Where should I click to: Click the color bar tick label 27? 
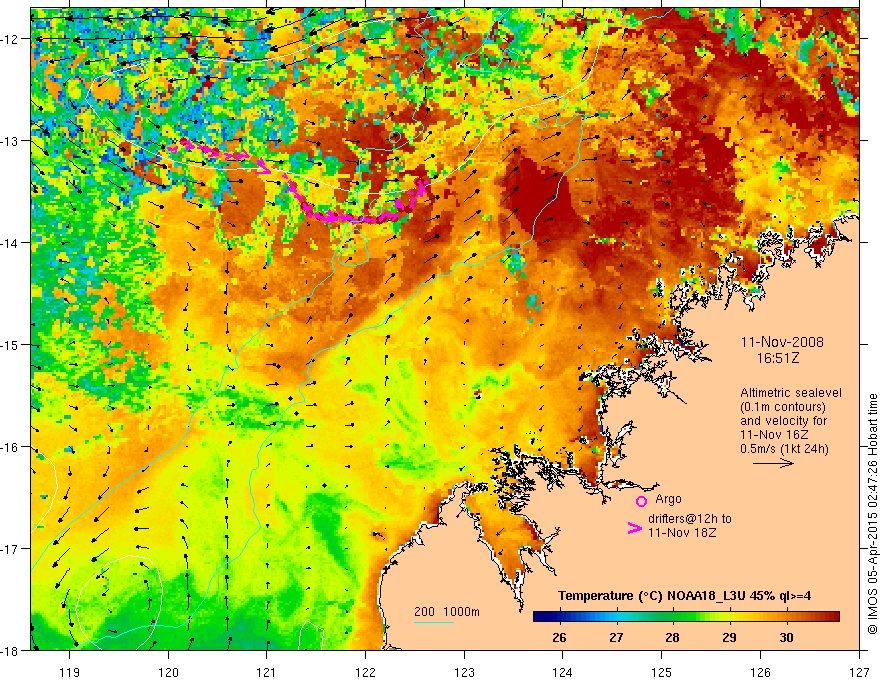[616, 637]
